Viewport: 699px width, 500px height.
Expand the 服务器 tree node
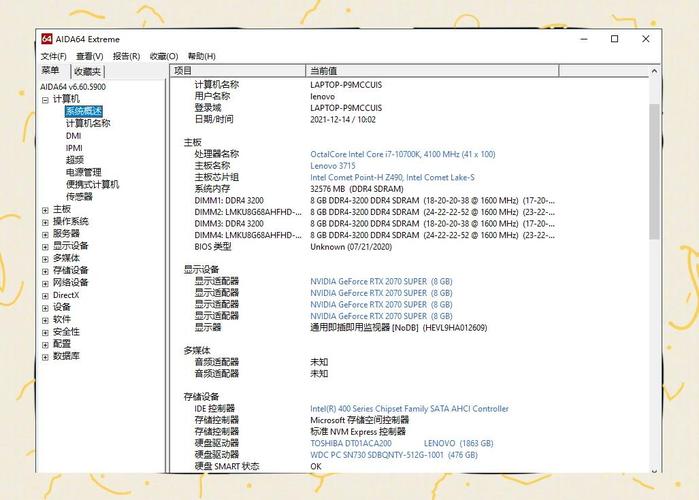click(45, 234)
